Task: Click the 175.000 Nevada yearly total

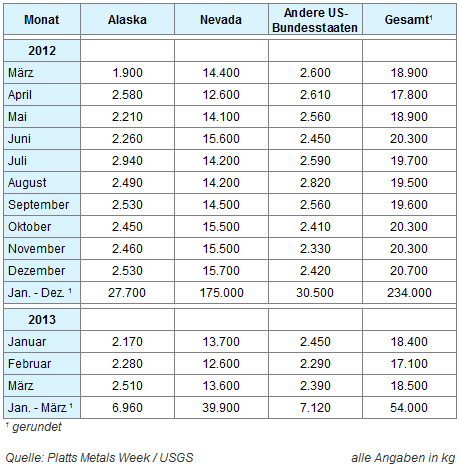Action: [221, 293]
